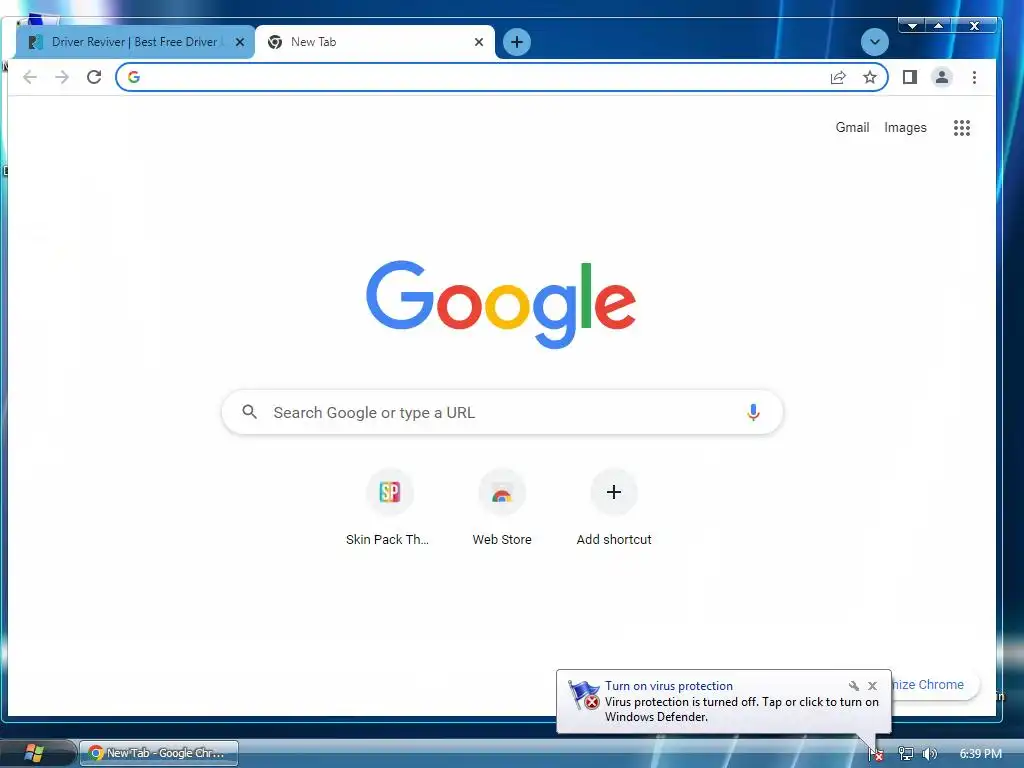Open the Action Center flag tray icon
1024x768 pixels.
coord(876,754)
